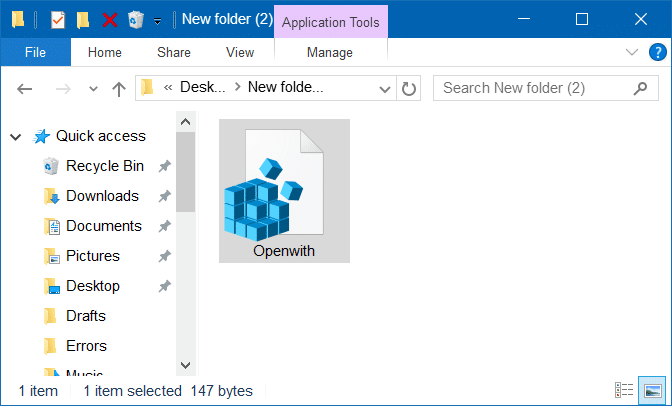
Task: Switch to the View ribbon tab
Action: click(240, 52)
